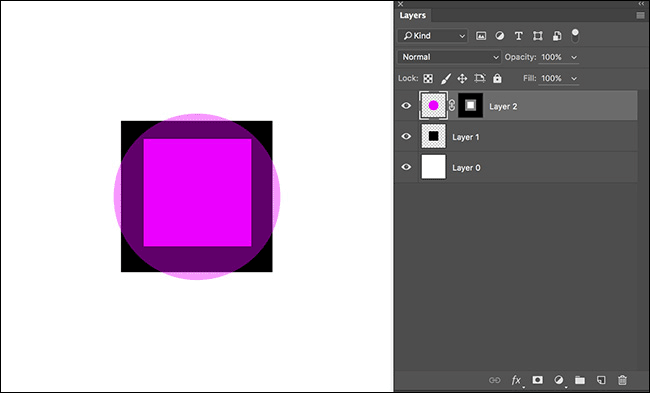
Task: Filter for shape layers icon
Action: pos(538,36)
